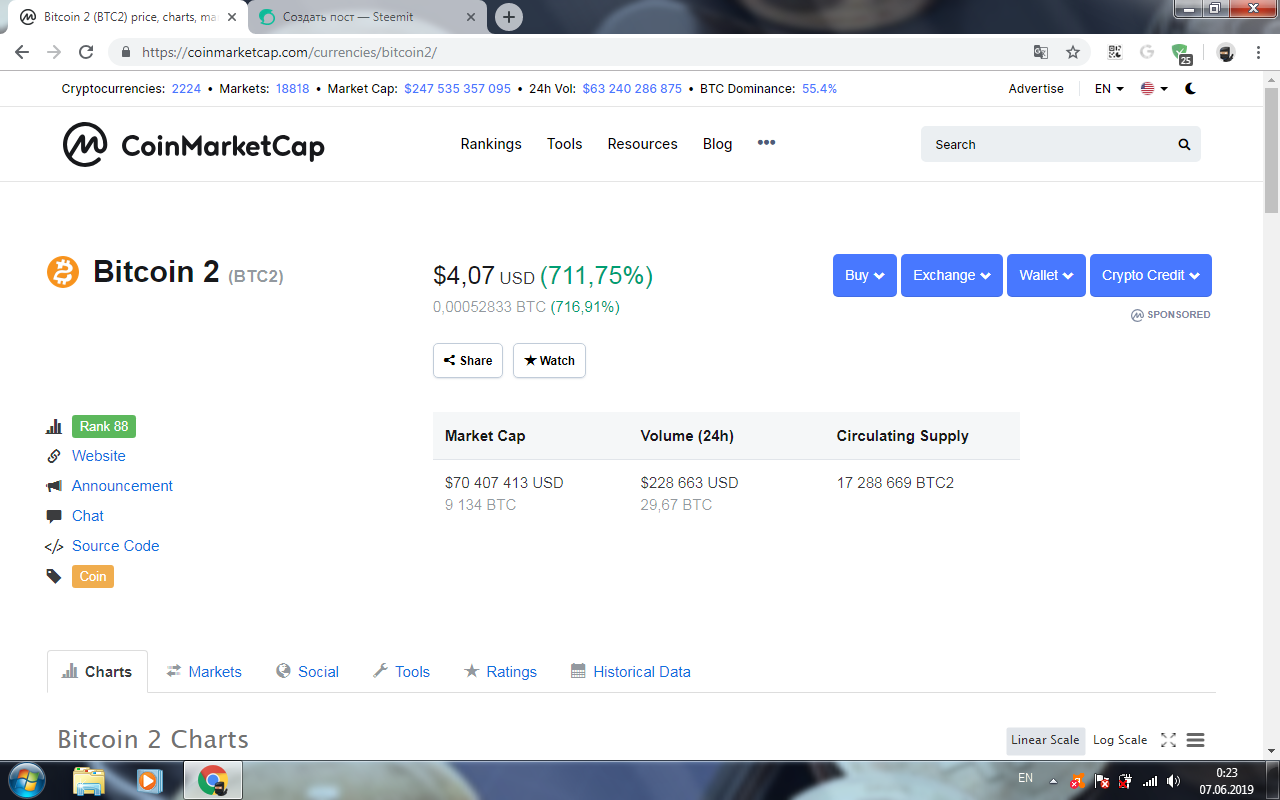The height and width of the screenshot is (800, 1280).
Task: Switch to the Historical Data tab
Action: 631,672
